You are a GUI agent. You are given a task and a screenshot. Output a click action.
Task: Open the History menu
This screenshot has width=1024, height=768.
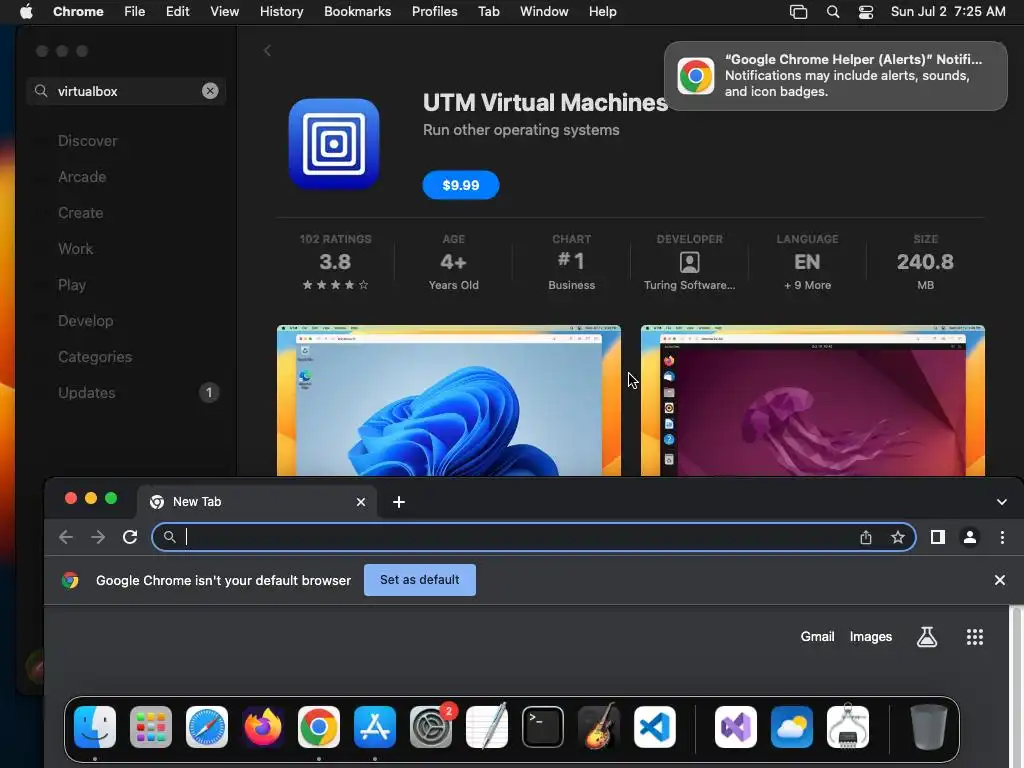(281, 11)
